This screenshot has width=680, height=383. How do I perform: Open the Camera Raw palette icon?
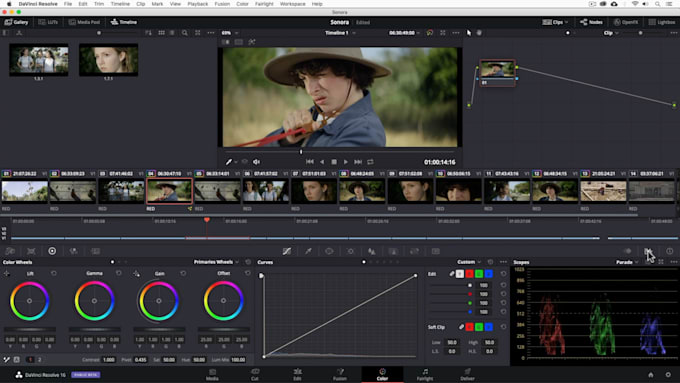(x=10, y=251)
